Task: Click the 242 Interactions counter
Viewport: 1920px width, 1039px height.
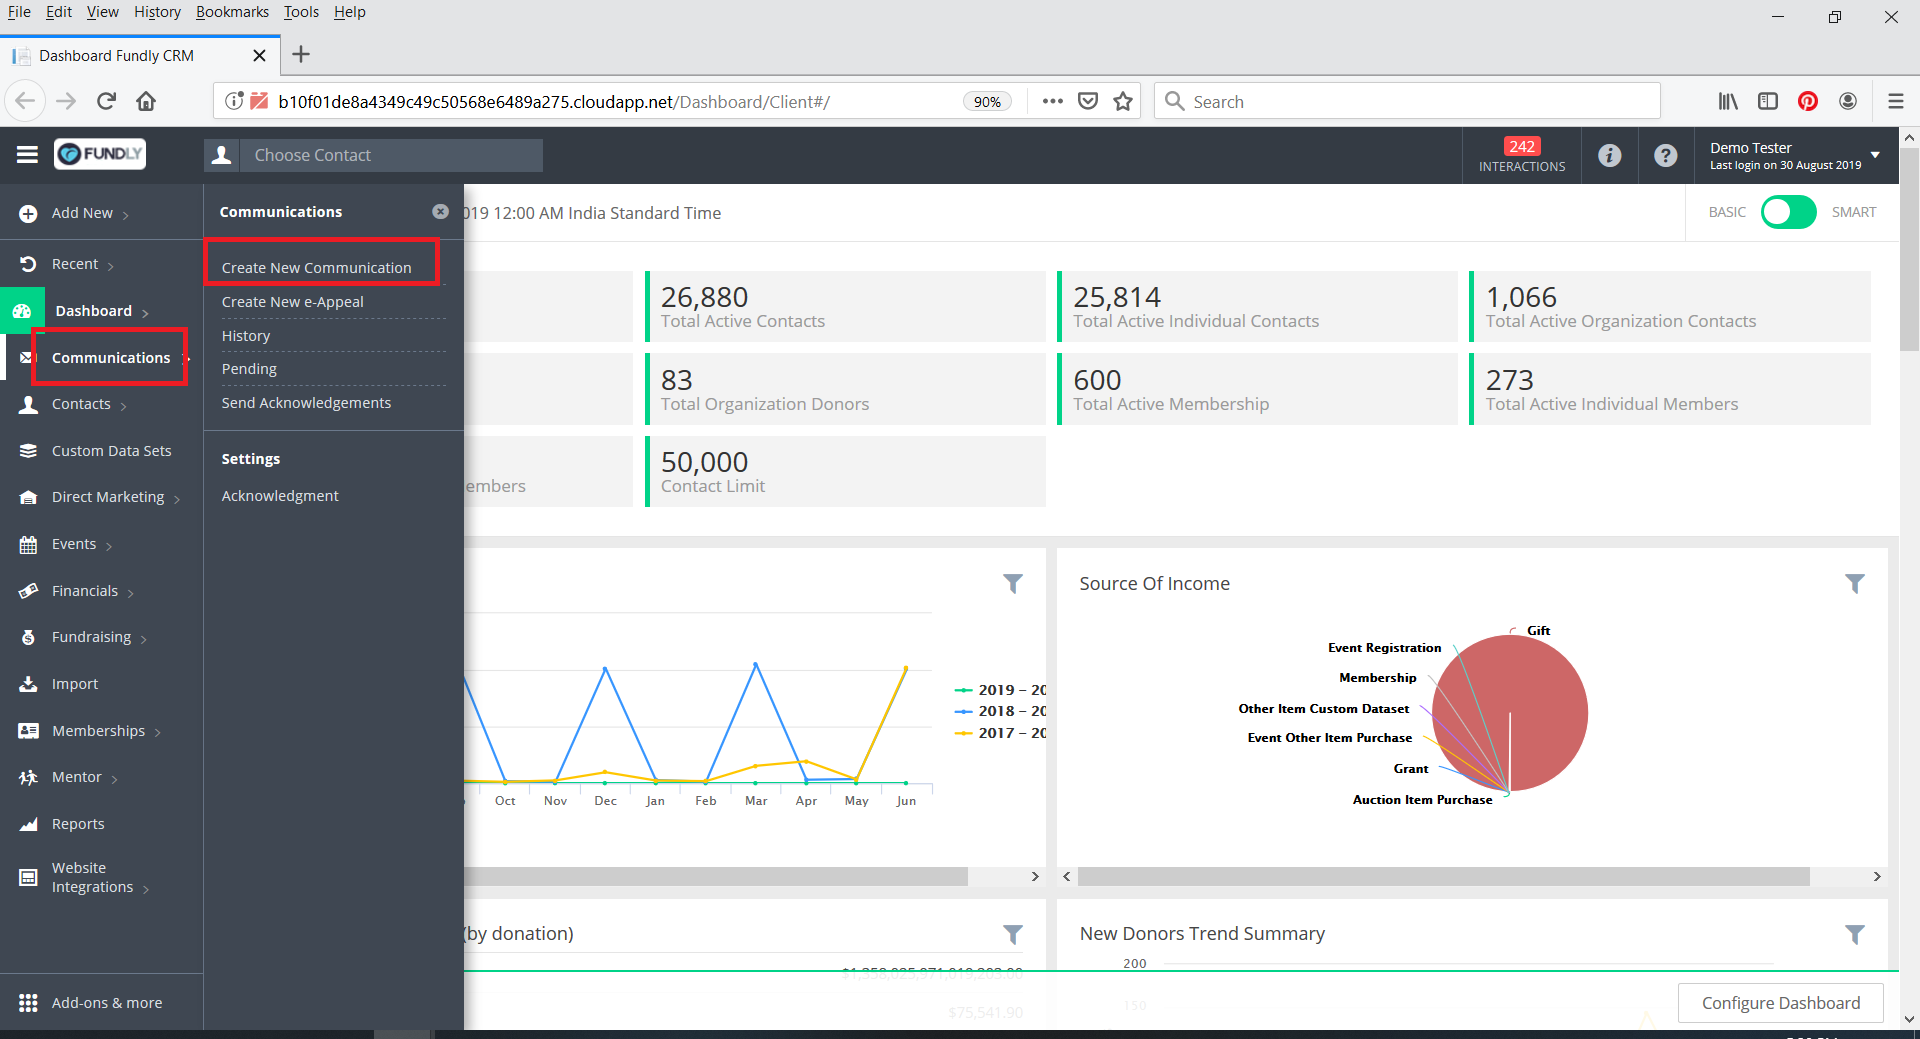Action: tap(1521, 155)
